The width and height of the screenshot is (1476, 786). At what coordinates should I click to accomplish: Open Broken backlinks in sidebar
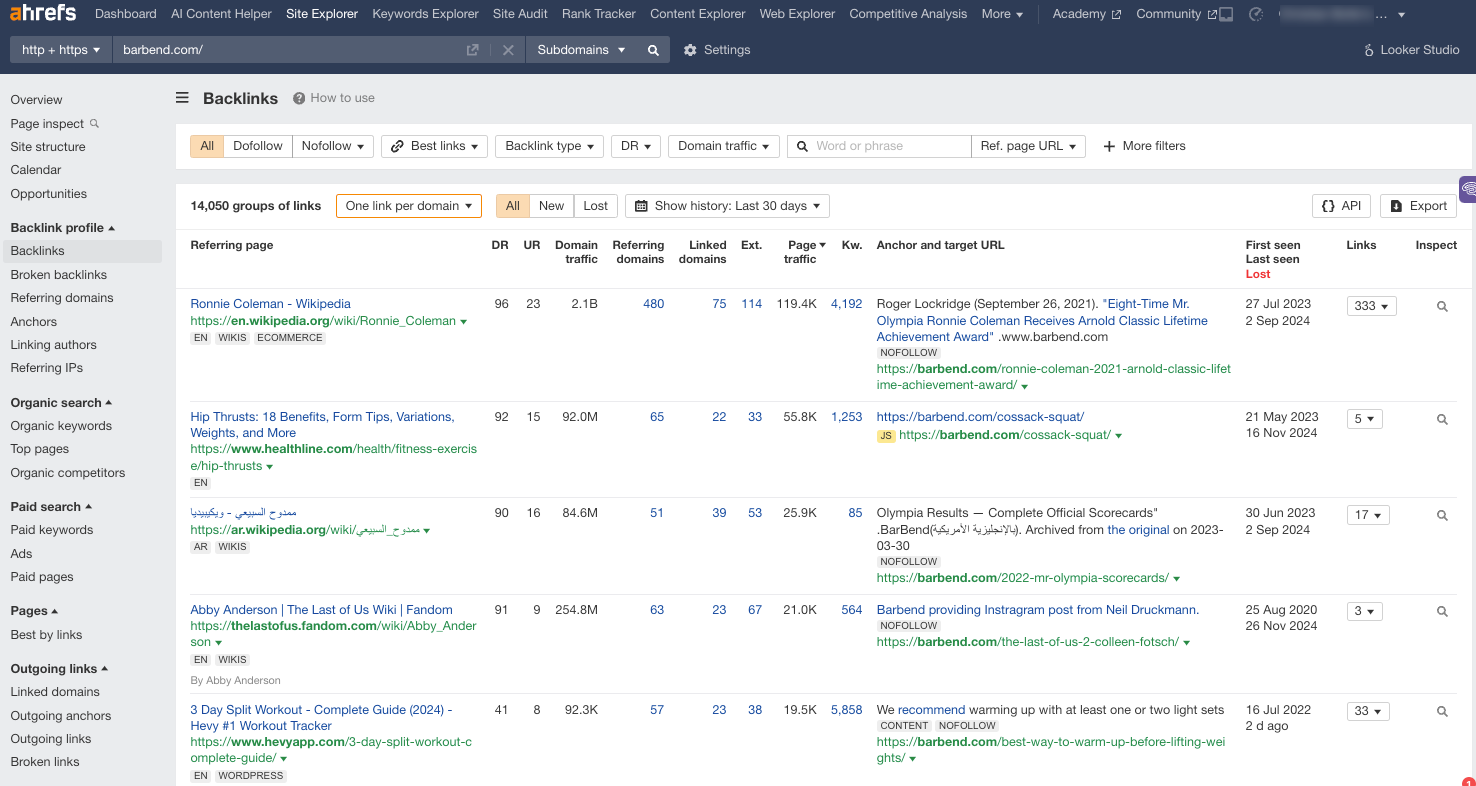click(x=59, y=275)
